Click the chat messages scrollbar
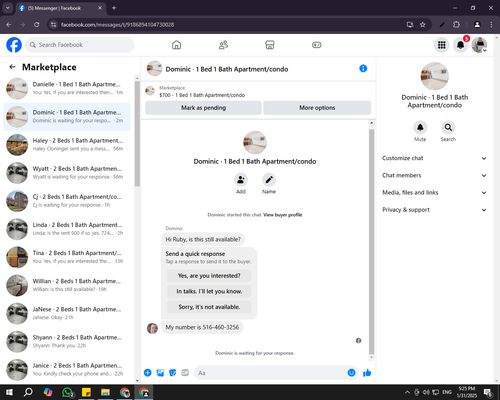 [x=371, y=242]
